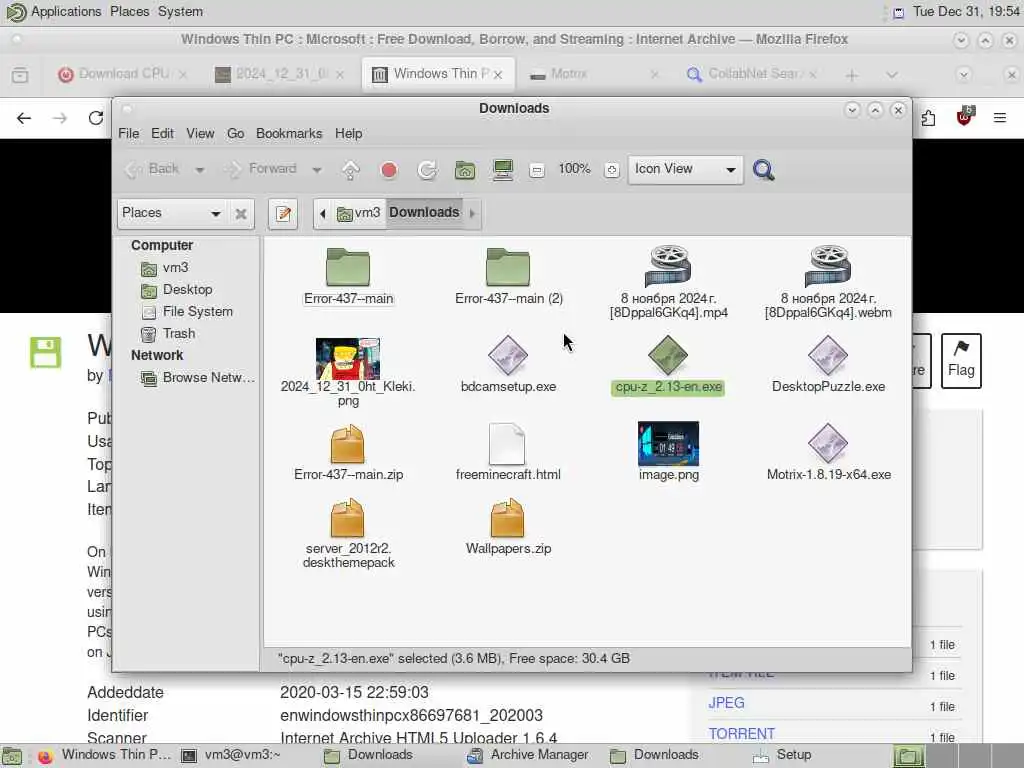Click the Forward navigation button
The image size is (1024, 768).
point(261,170)
